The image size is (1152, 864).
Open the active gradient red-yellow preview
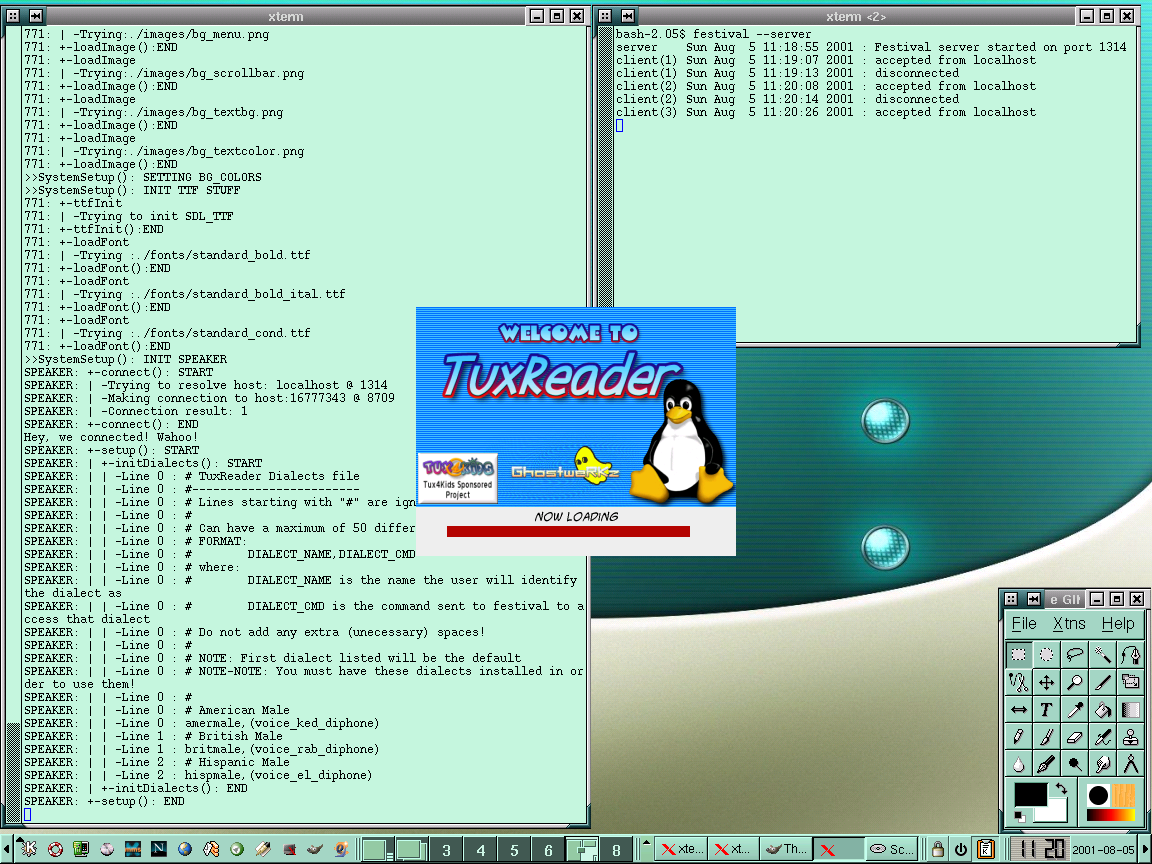[x=1111, y=815]
